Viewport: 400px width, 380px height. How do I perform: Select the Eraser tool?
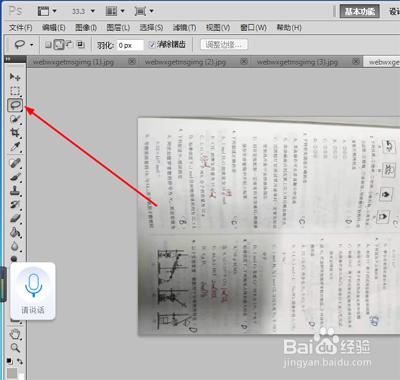(15, 218)
